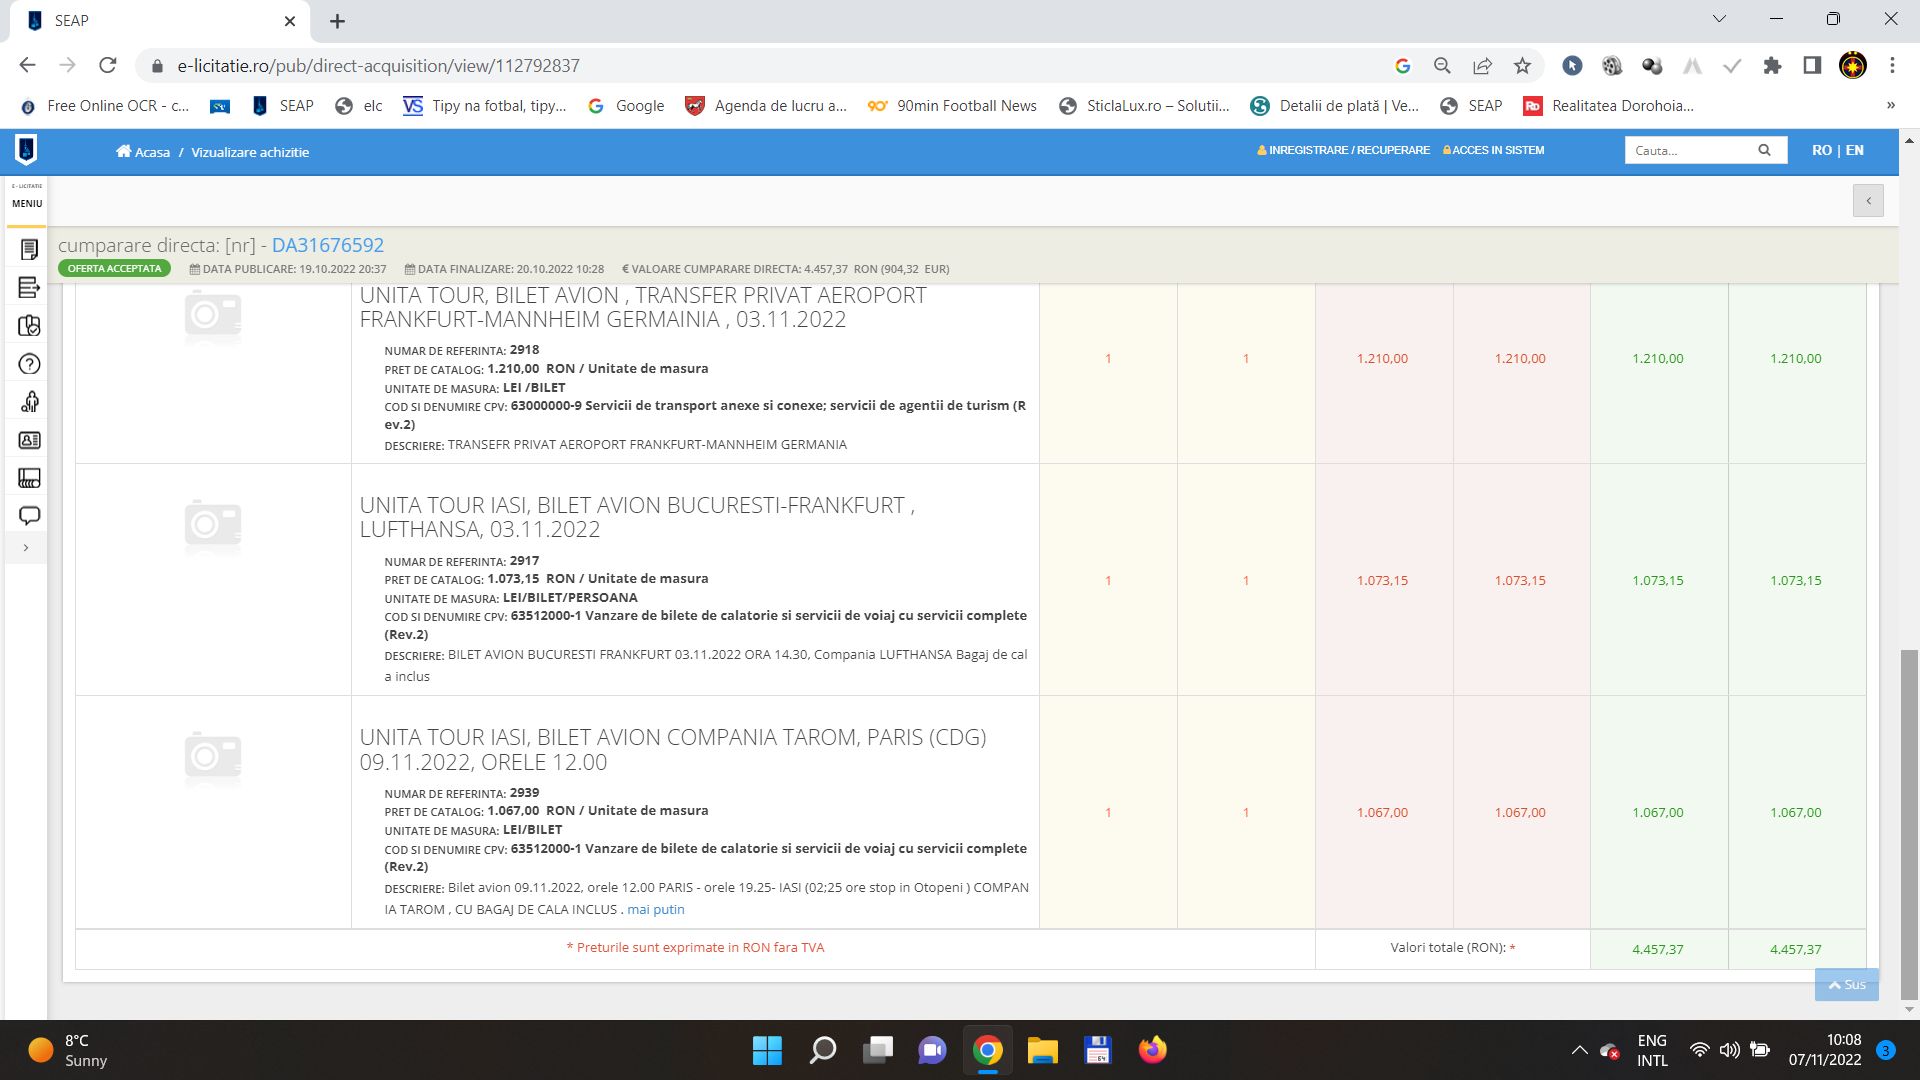The image size is (1920, 1080).
Task: Open the documents-with-shield sidebar icon
Action: 29,326
